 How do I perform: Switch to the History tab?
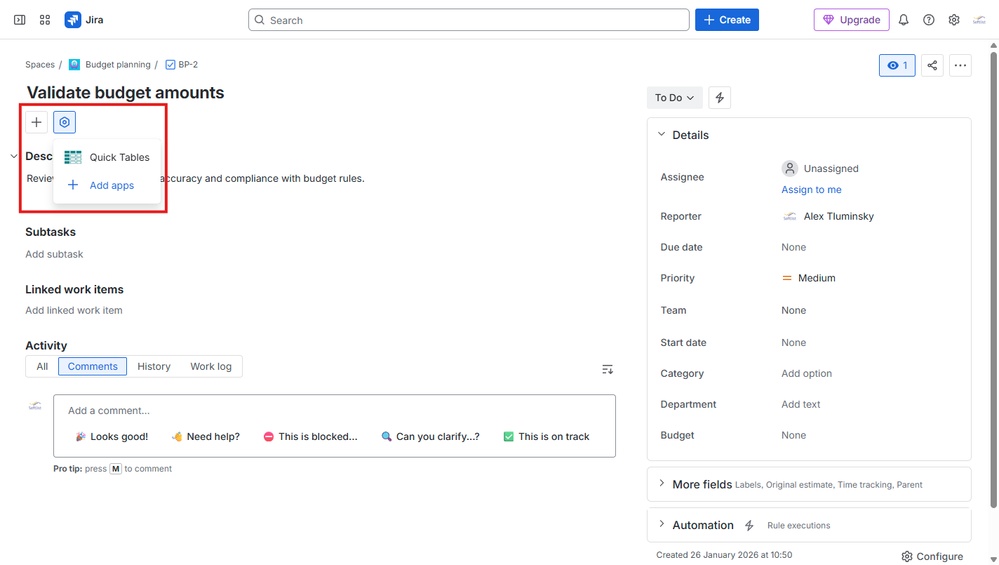click(154, 366)
